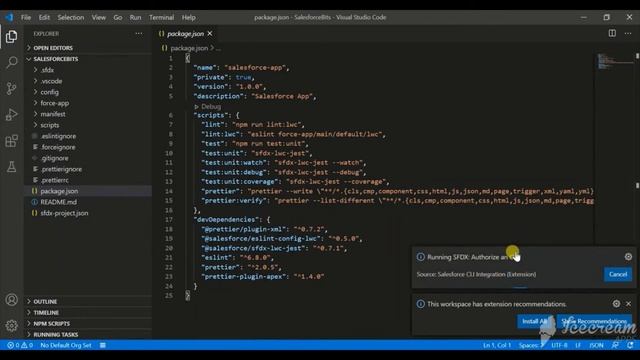Expand the scripts folder
Viewport: 640px width, 360px height.
point(49,125)
